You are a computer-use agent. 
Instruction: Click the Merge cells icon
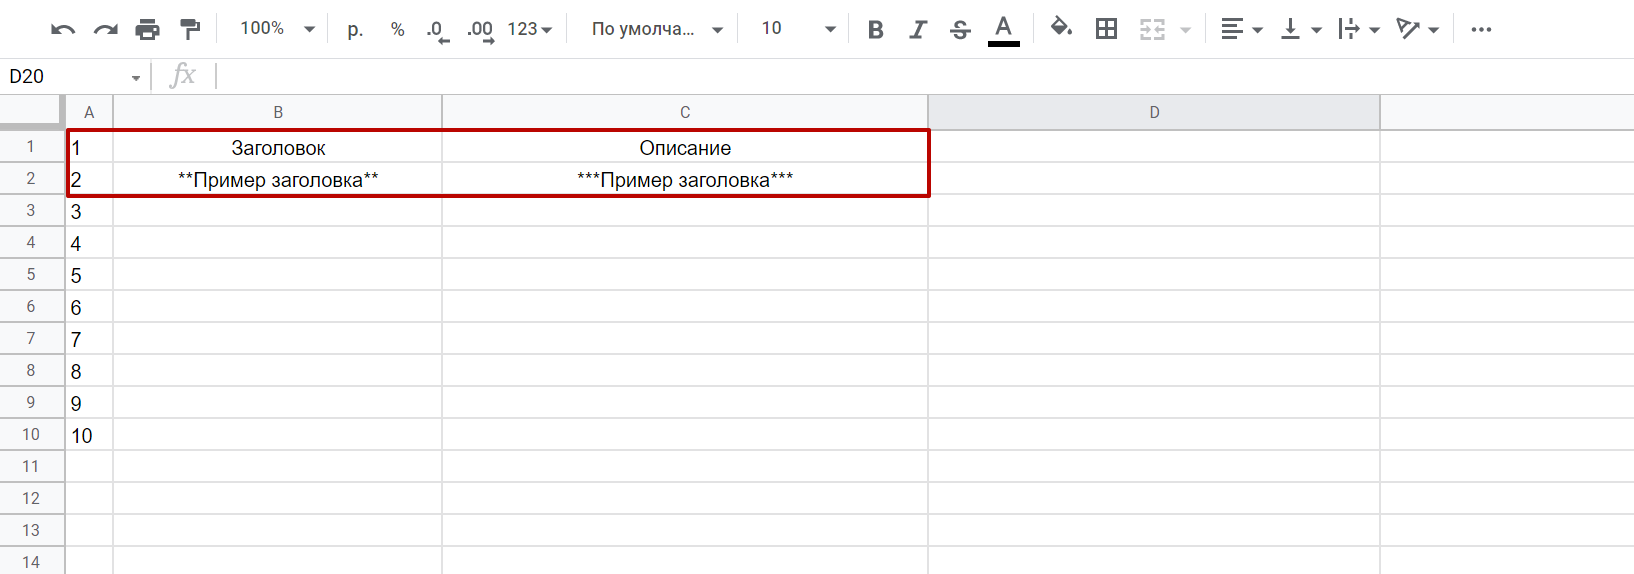(x=1152, y=29)
